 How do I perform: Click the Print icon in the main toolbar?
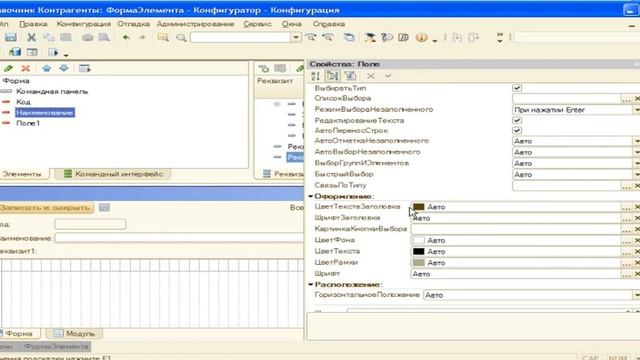click(87, 38)
